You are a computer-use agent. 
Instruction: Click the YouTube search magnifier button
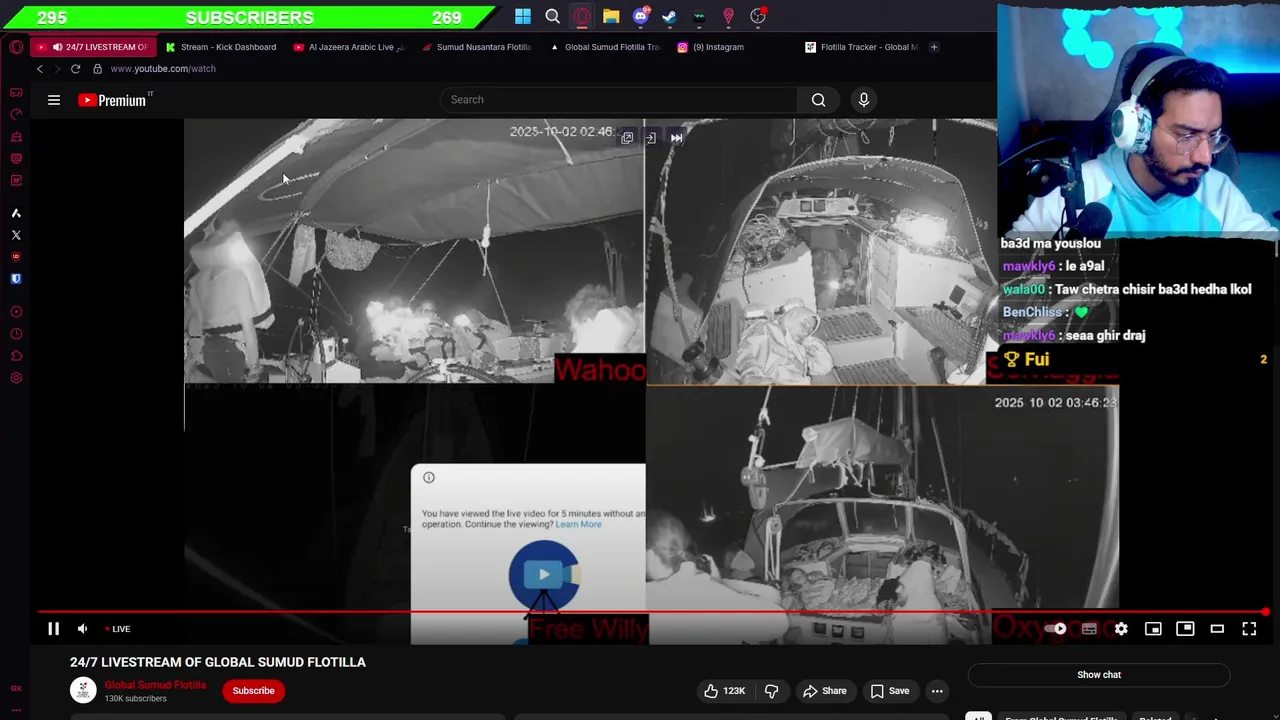[818, 100]
